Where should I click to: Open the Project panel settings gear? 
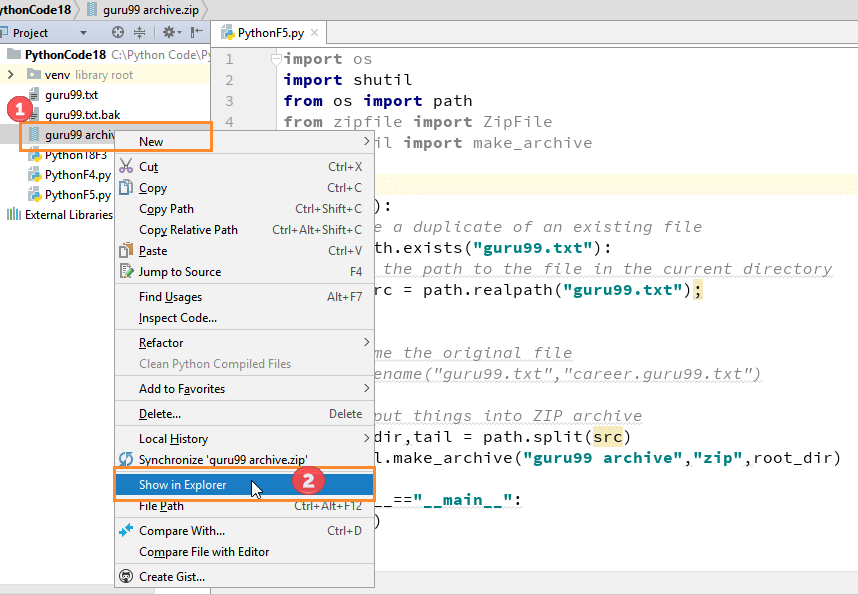coord(168,32)
